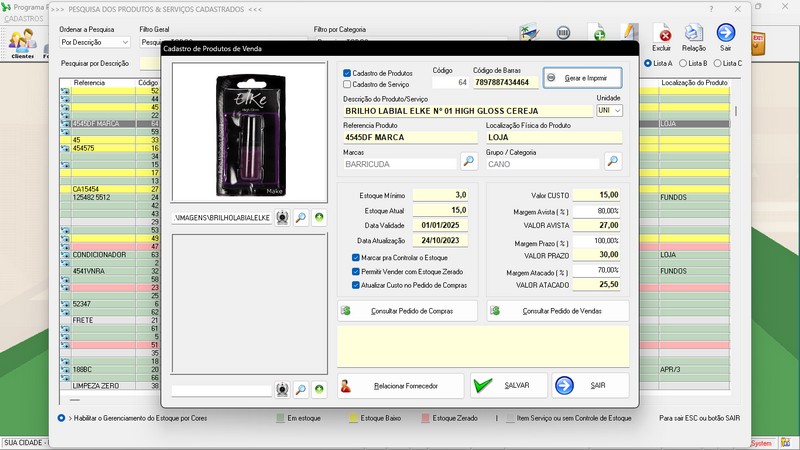800x450 pixels.
Task: Click Localização Física field LOJA
Action: point(554,137)
